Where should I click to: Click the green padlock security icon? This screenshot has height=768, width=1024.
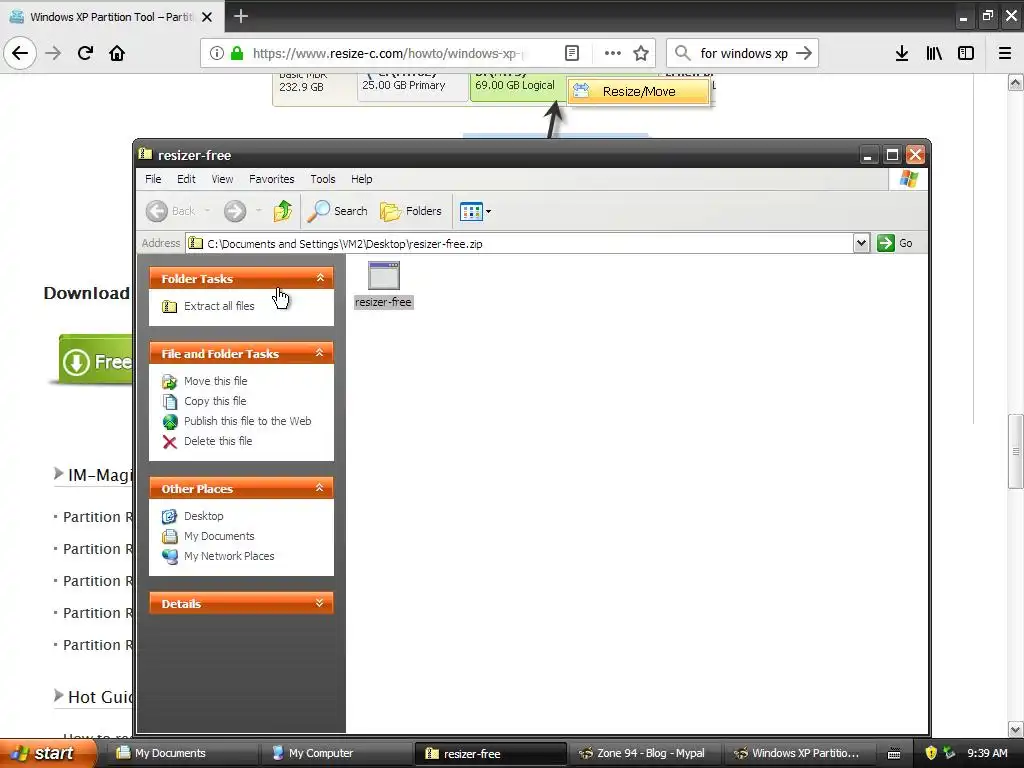236,53
